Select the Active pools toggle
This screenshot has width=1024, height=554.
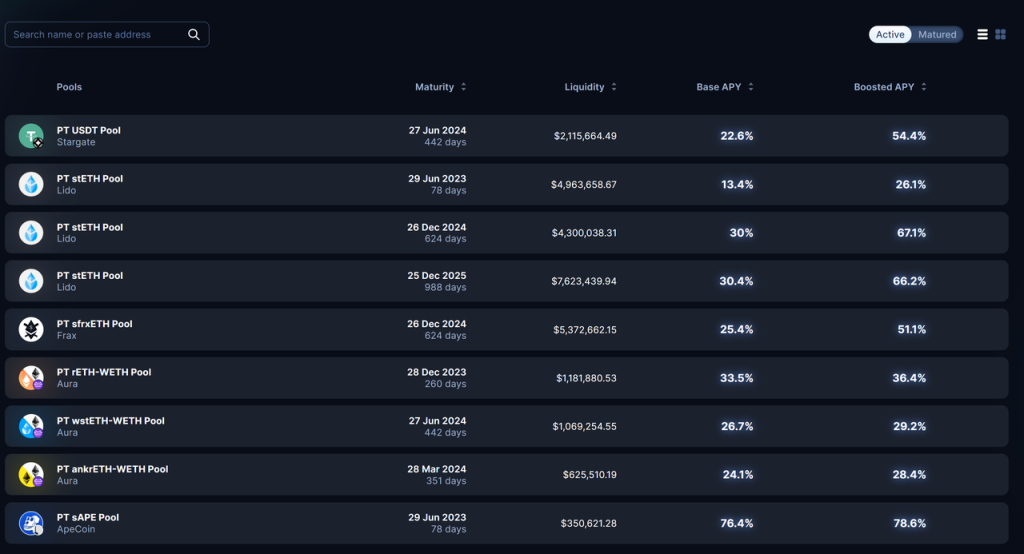pos(889,35)
